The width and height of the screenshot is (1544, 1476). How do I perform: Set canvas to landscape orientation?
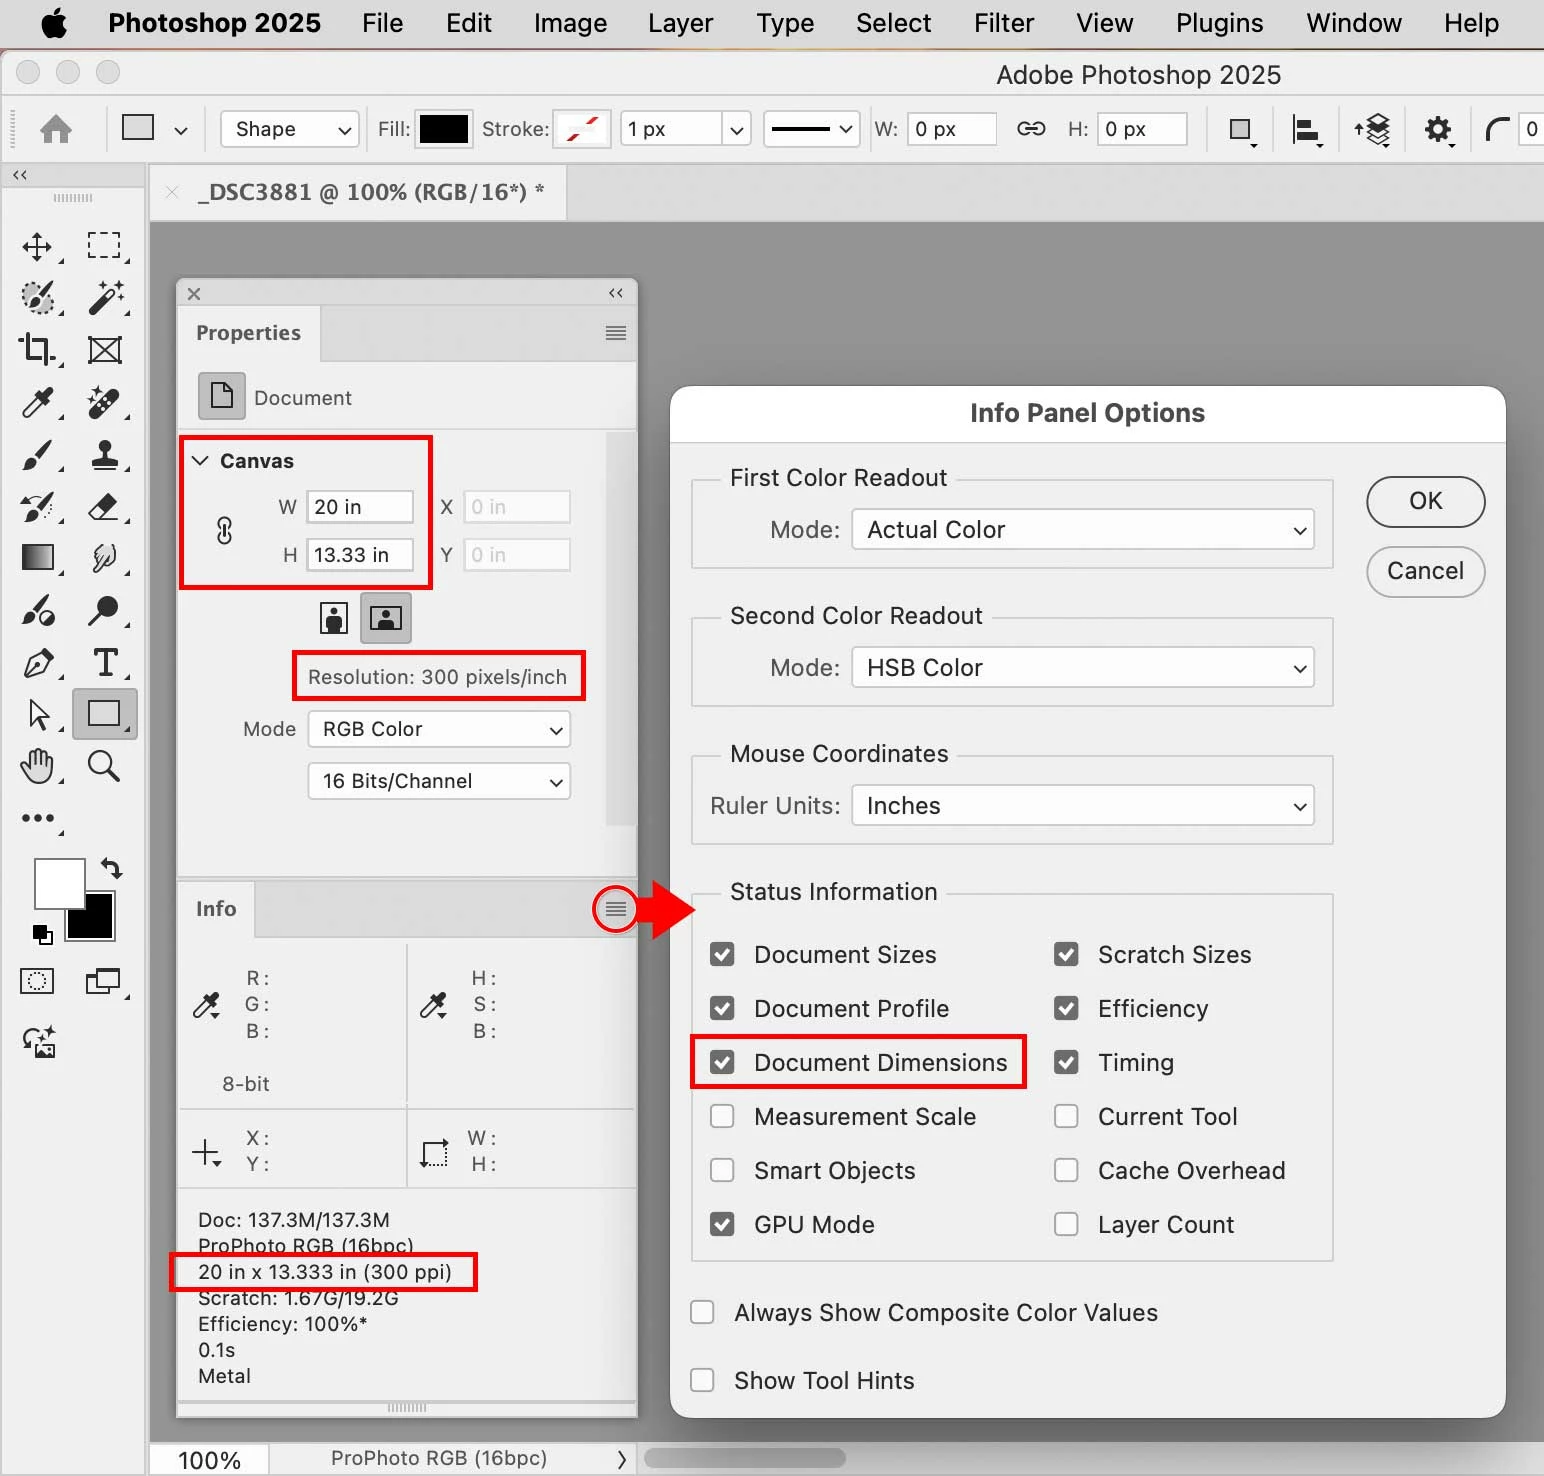point(386,618)
